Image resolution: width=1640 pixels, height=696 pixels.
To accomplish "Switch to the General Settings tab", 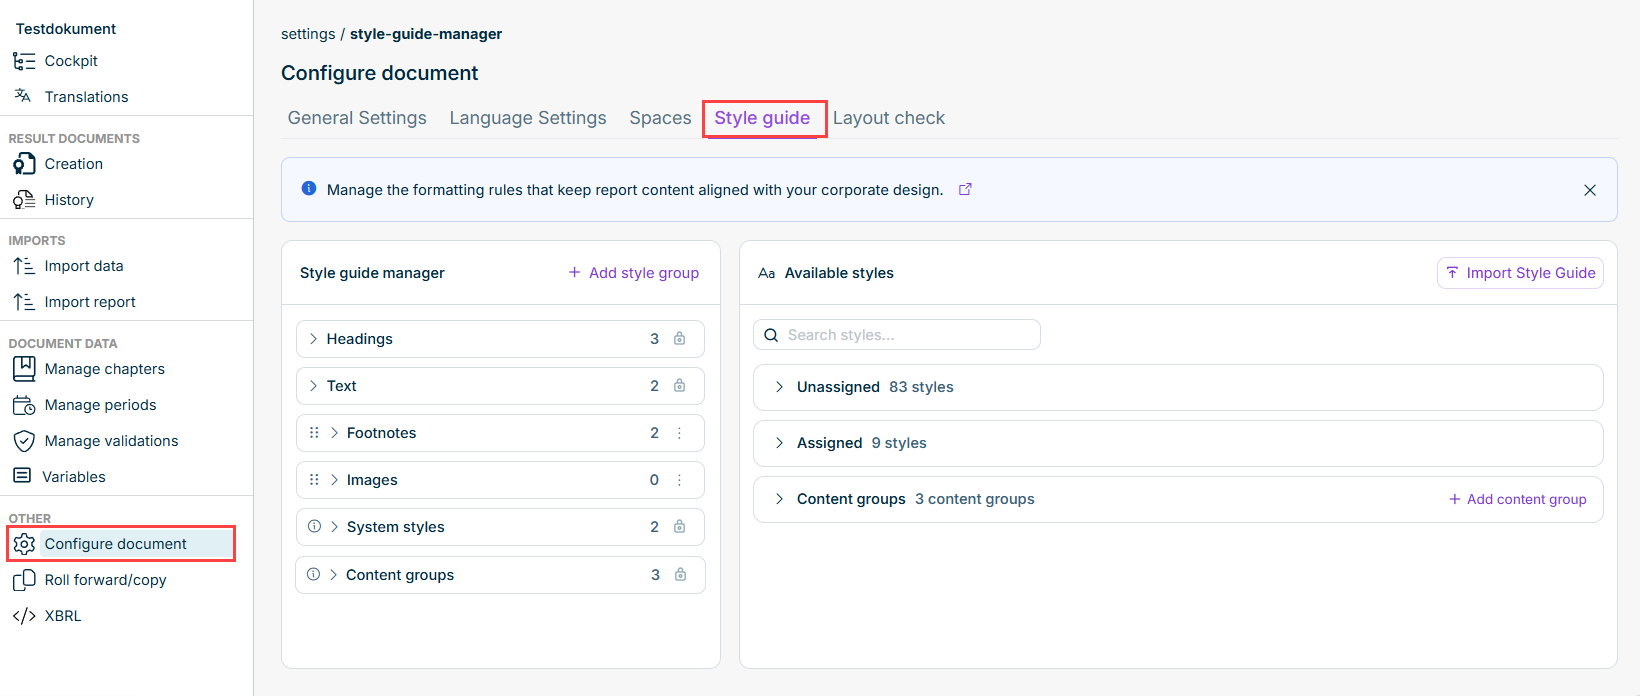I will click(x=357, y=118).
